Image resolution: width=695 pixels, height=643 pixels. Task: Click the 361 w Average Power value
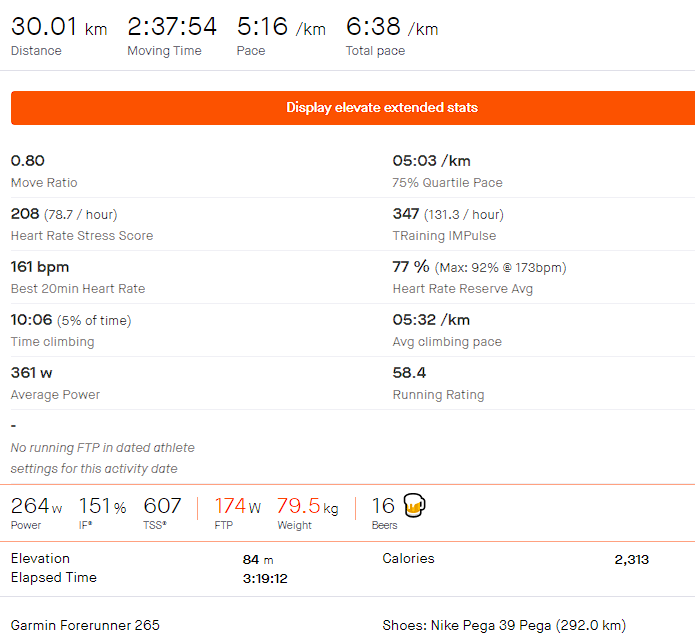(31, 373)
